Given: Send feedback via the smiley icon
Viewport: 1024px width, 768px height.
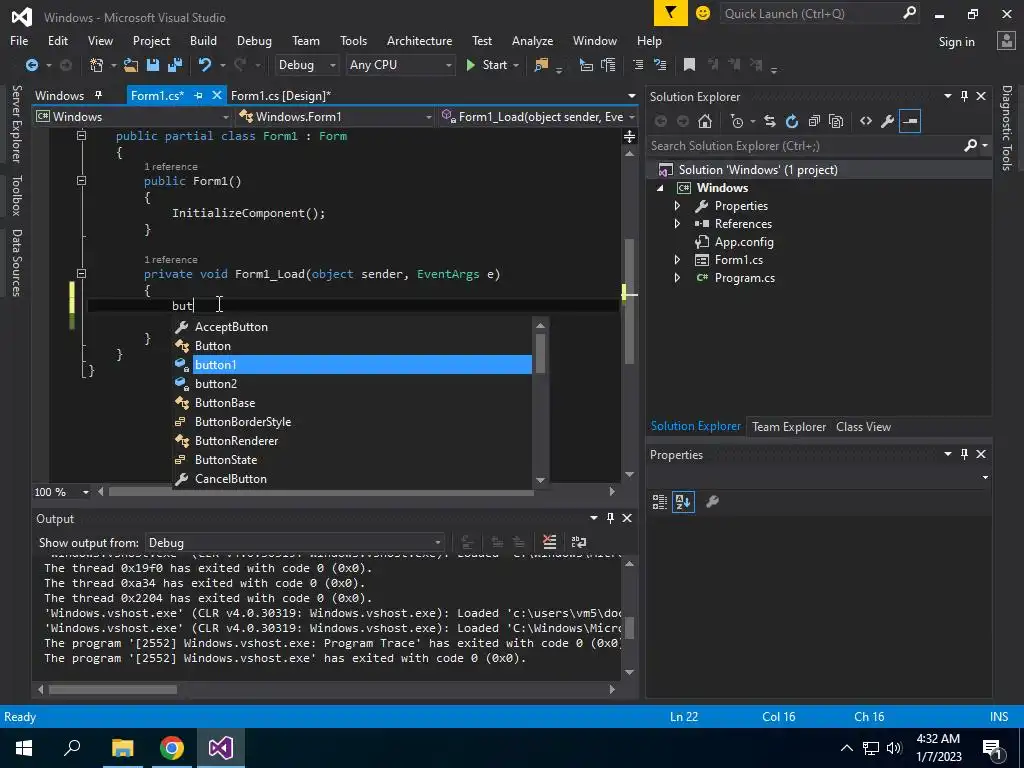Looking at the screenshot, I should click(x=703, y=13).
